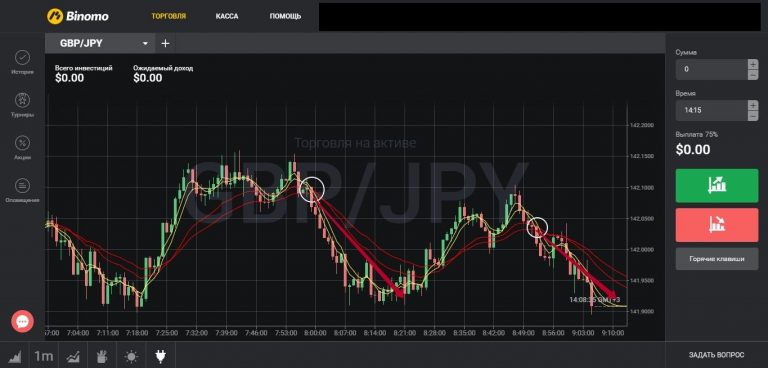Click the plug connection icon
Image resolution: width=768 pixels, height=368 pixels.
point(160,356)
